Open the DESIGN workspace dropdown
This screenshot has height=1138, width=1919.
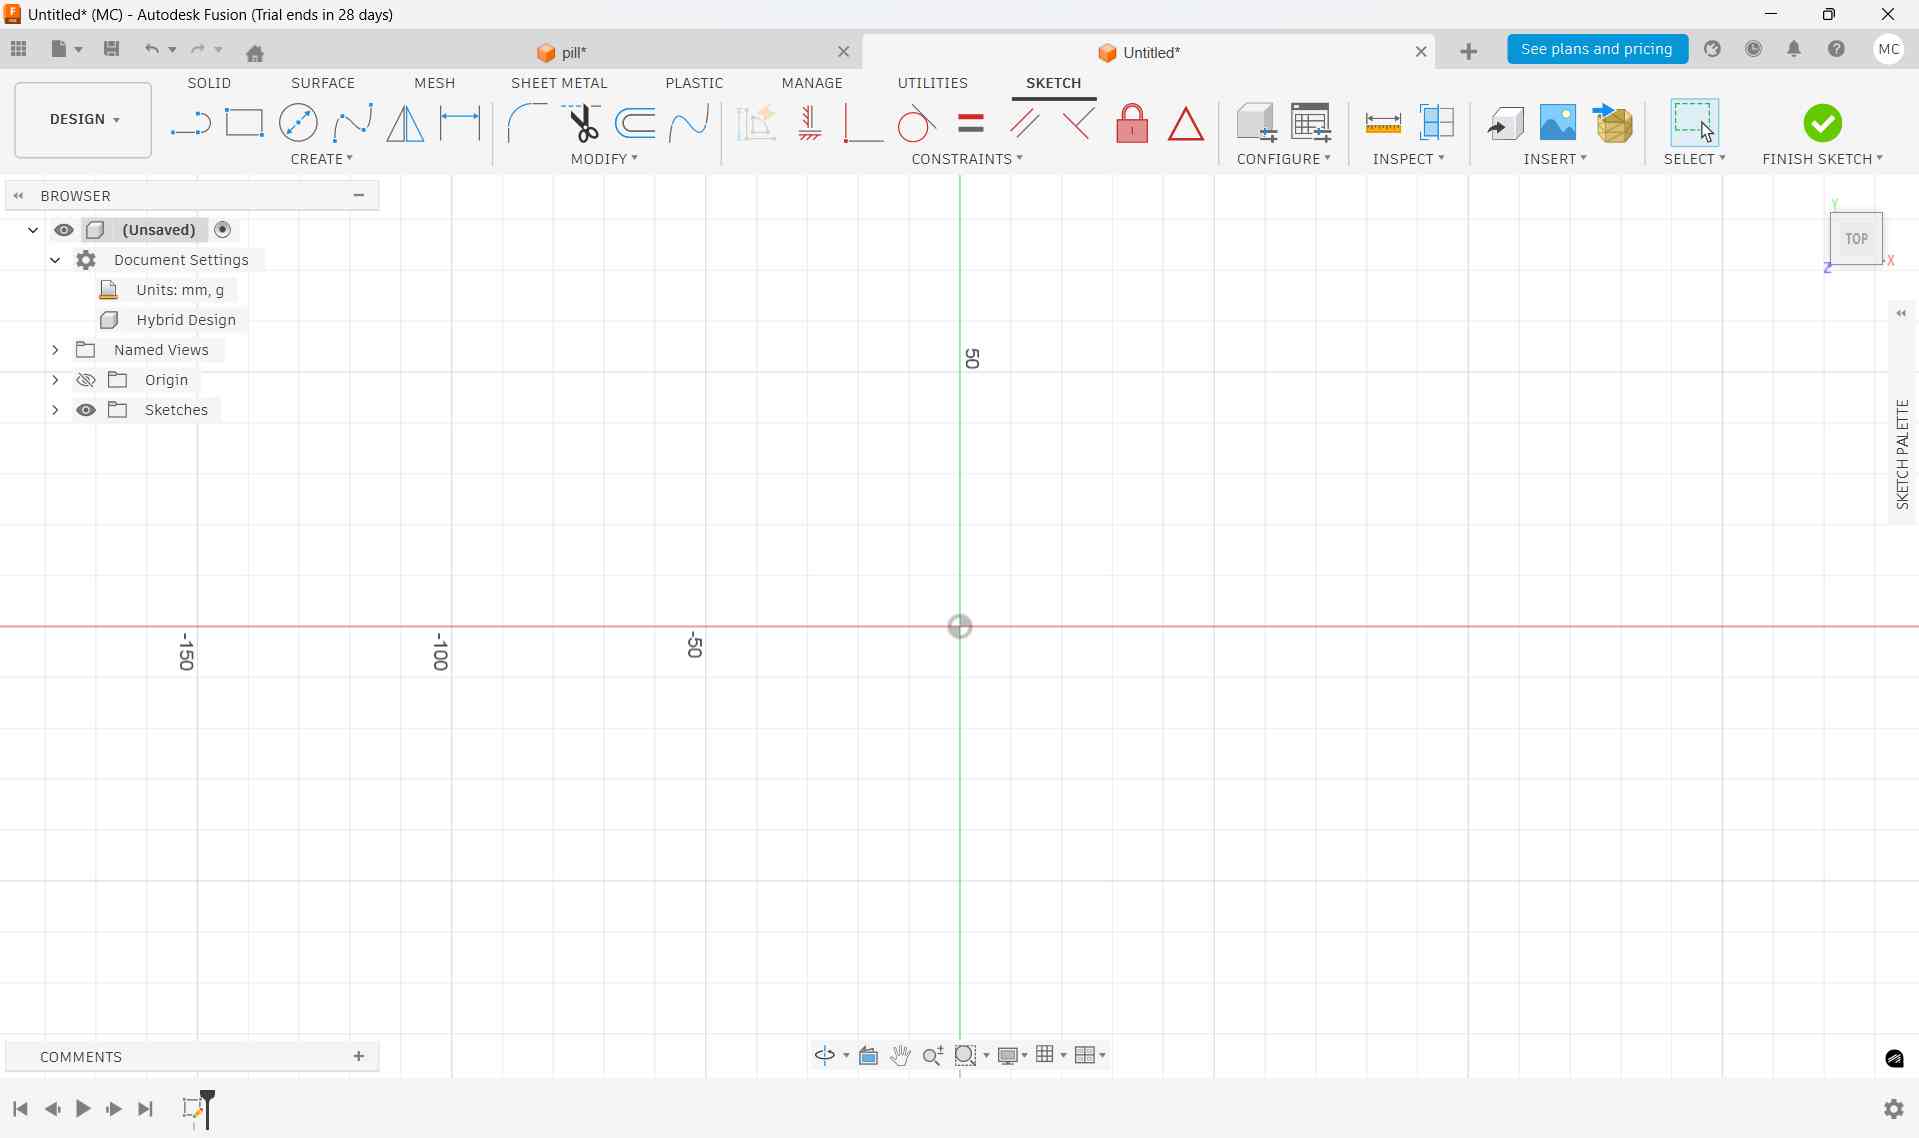[x=83, y=120]
